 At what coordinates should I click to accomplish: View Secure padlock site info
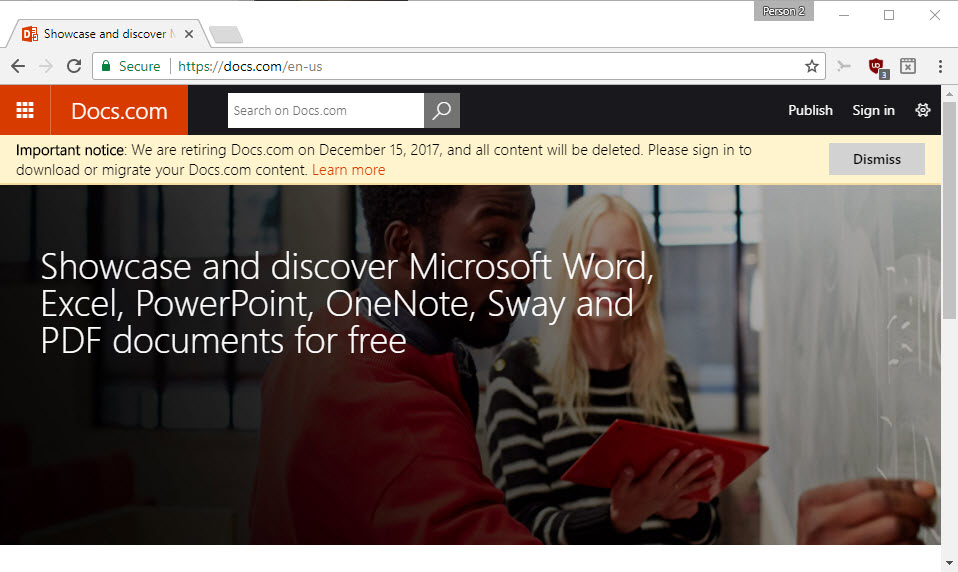tap(131, 66)
